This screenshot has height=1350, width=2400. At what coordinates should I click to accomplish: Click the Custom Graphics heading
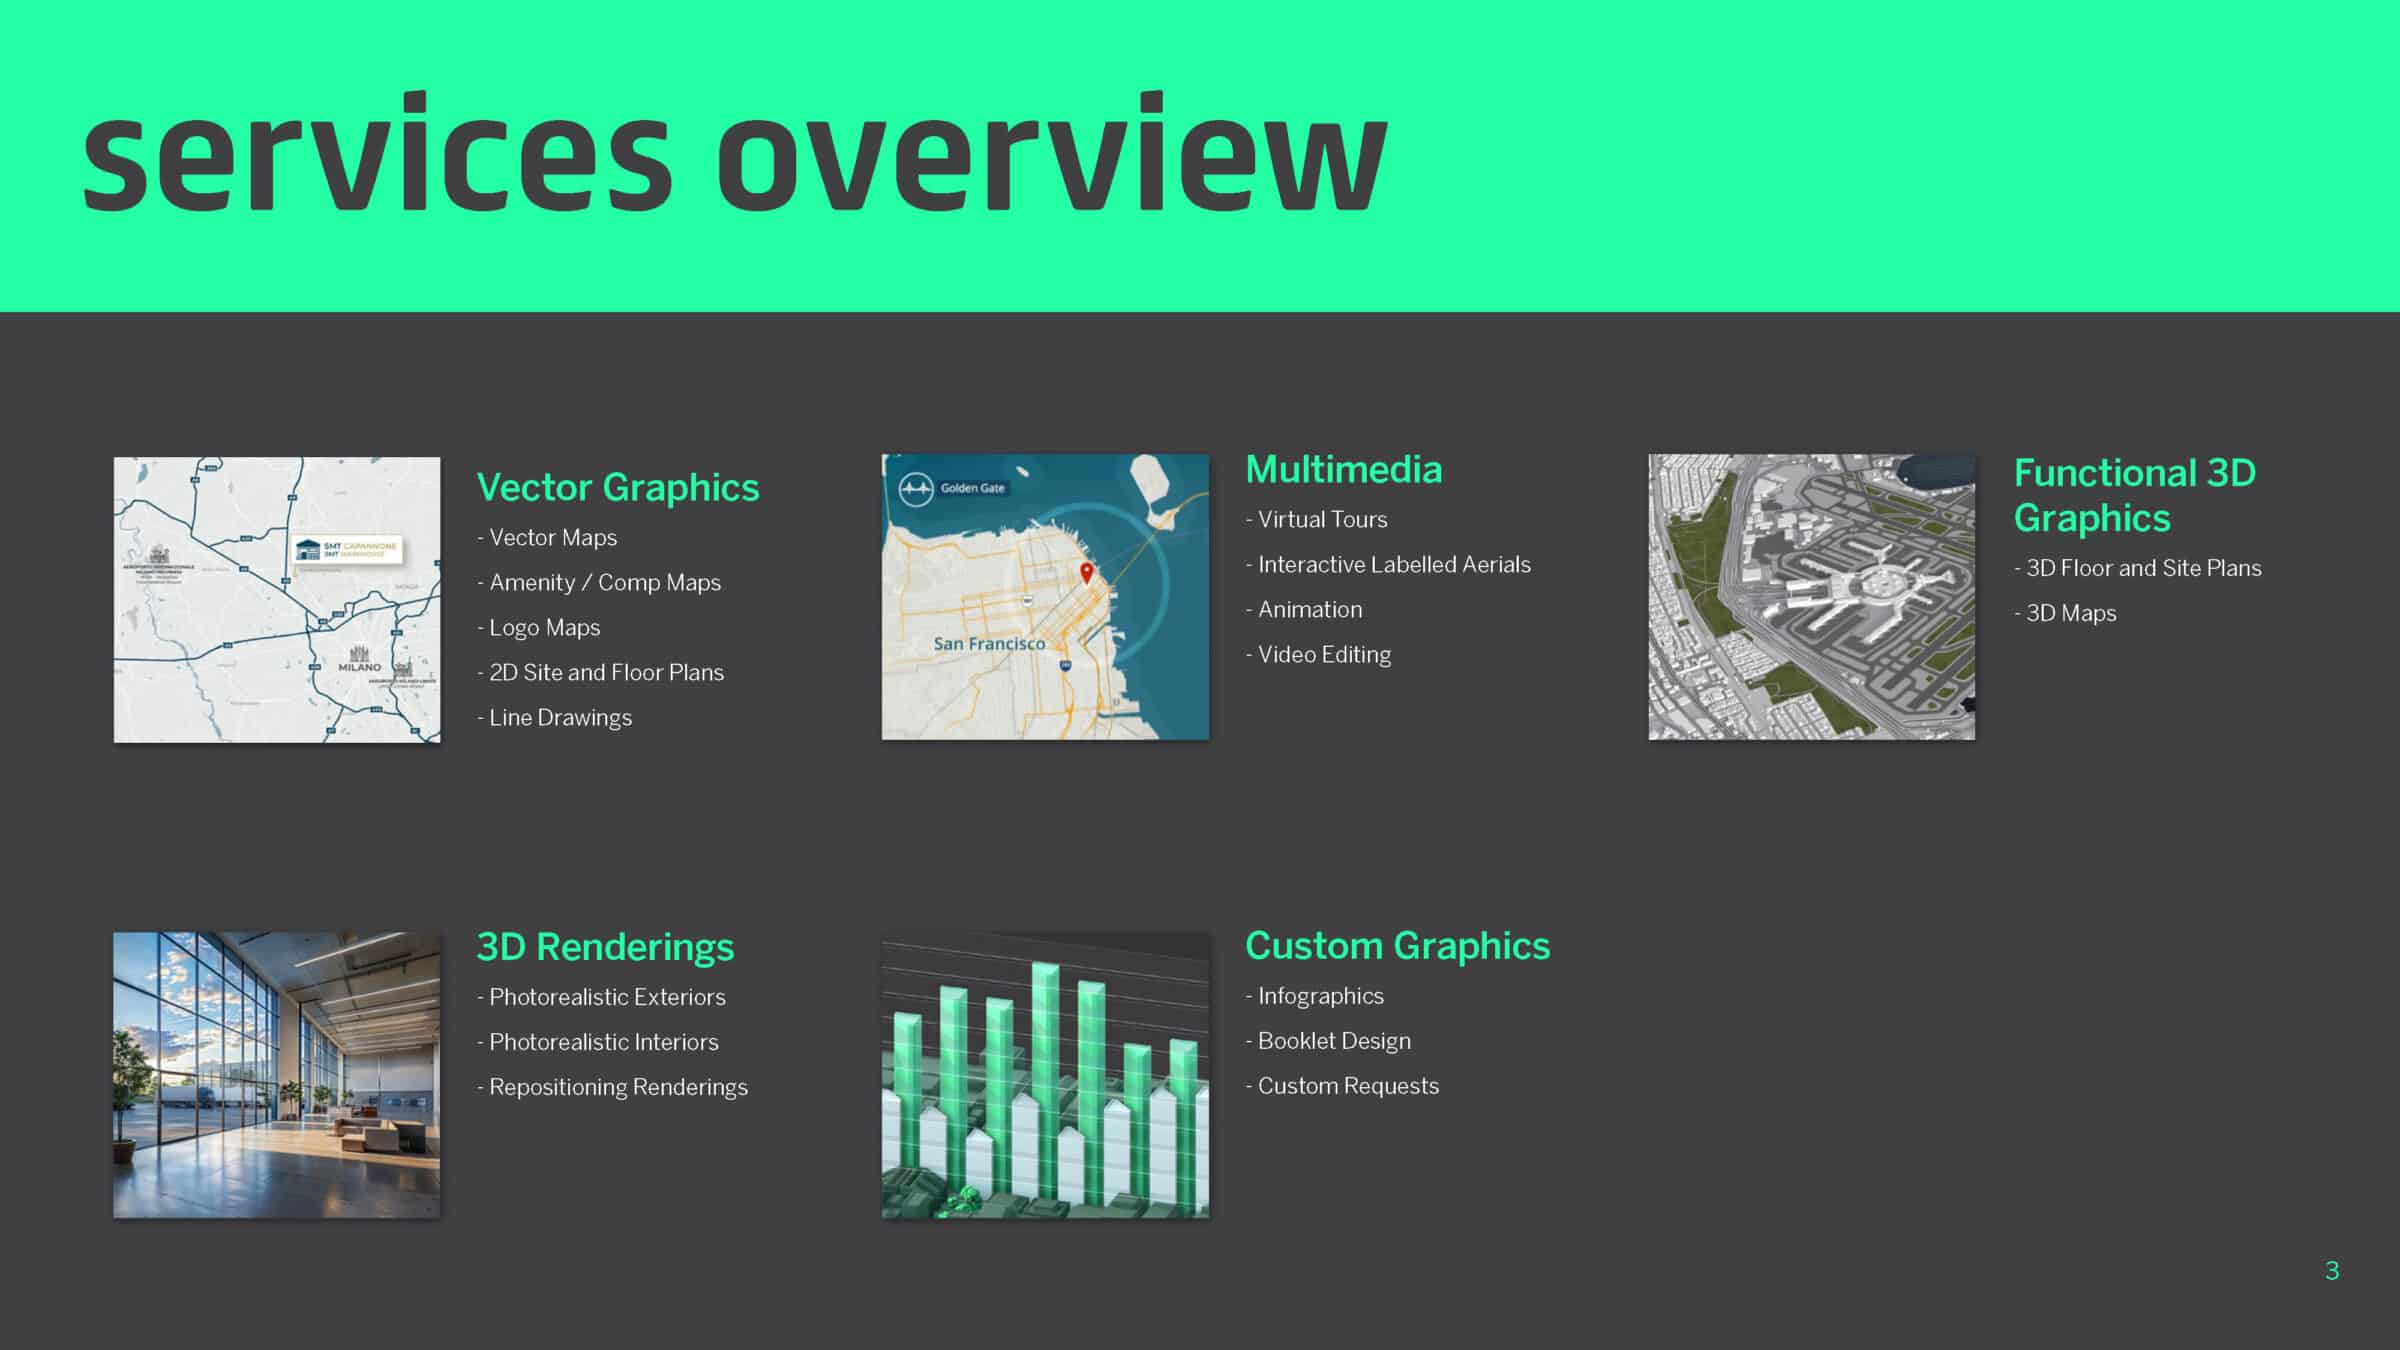point(1397,945)
